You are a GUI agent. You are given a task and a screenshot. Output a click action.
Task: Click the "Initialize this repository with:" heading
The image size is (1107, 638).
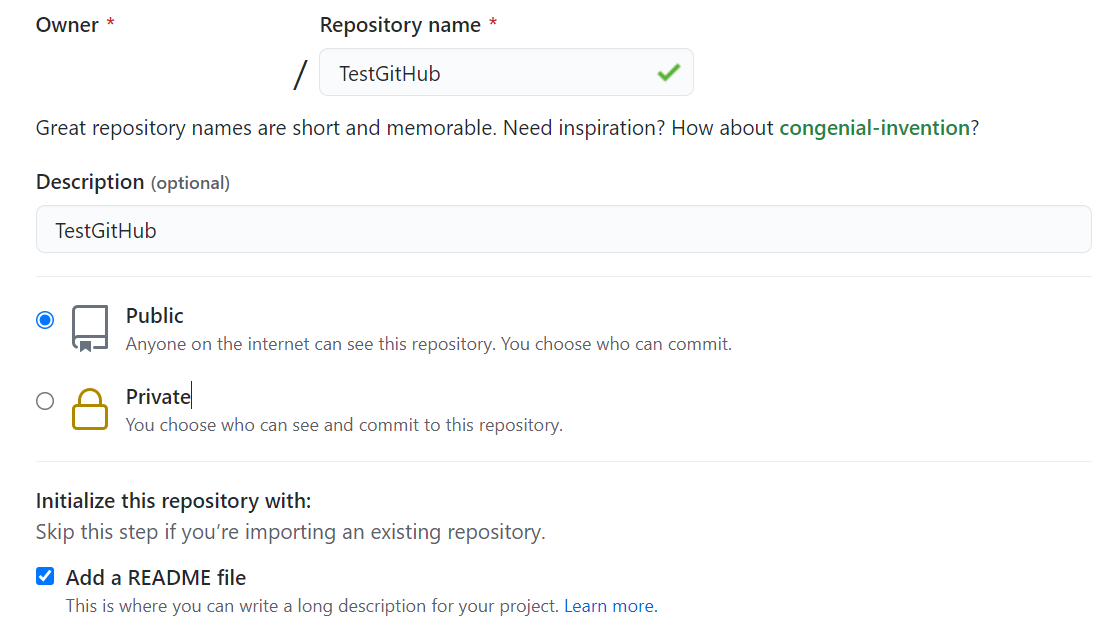174,500
